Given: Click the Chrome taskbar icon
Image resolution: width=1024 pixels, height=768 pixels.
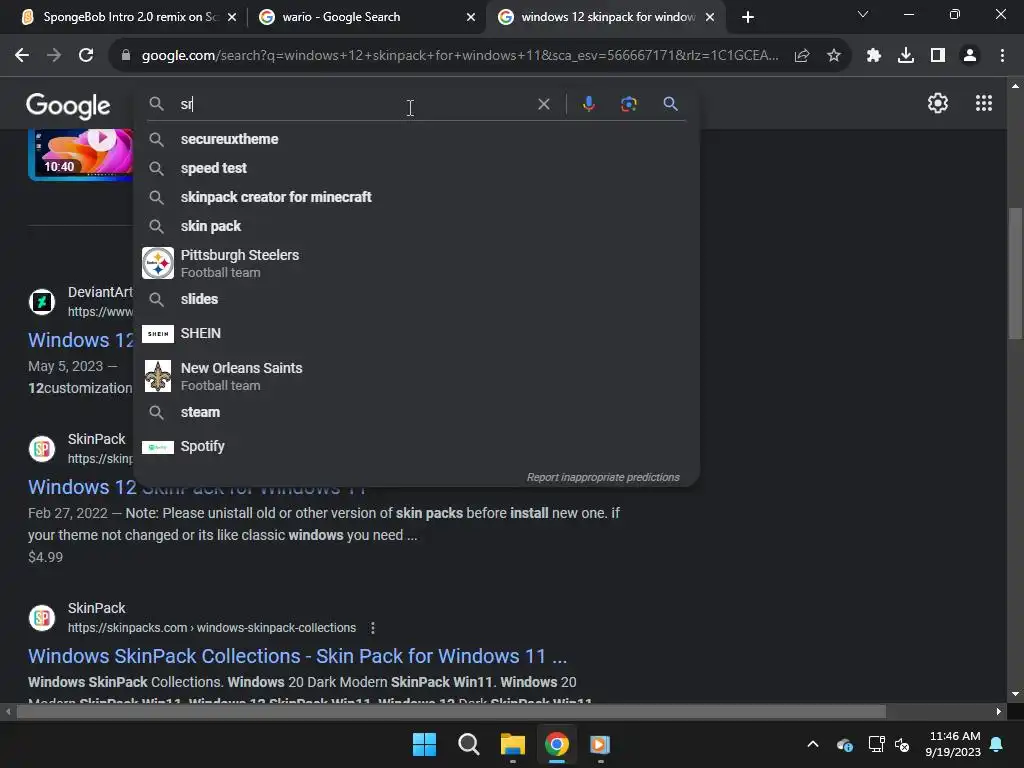Looking at the screenshot, I should pyautogui.click(x=557, y=744).
